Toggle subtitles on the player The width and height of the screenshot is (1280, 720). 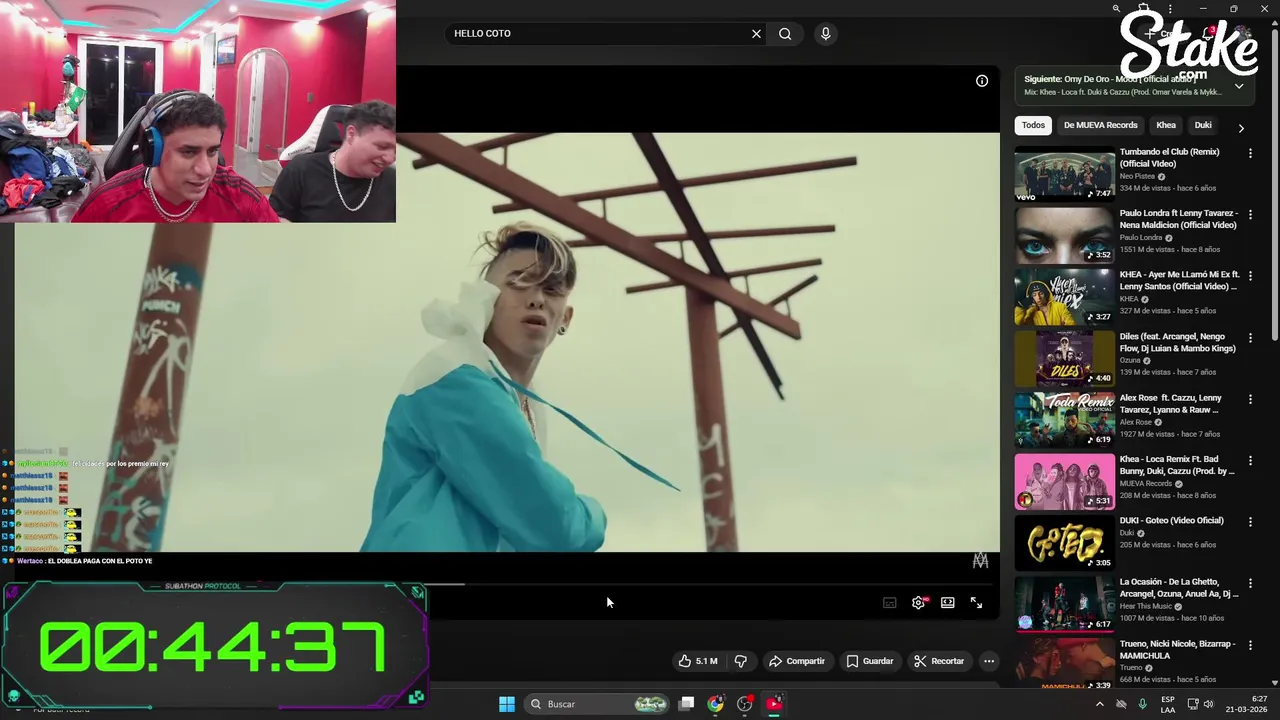(x=889, y=603)
